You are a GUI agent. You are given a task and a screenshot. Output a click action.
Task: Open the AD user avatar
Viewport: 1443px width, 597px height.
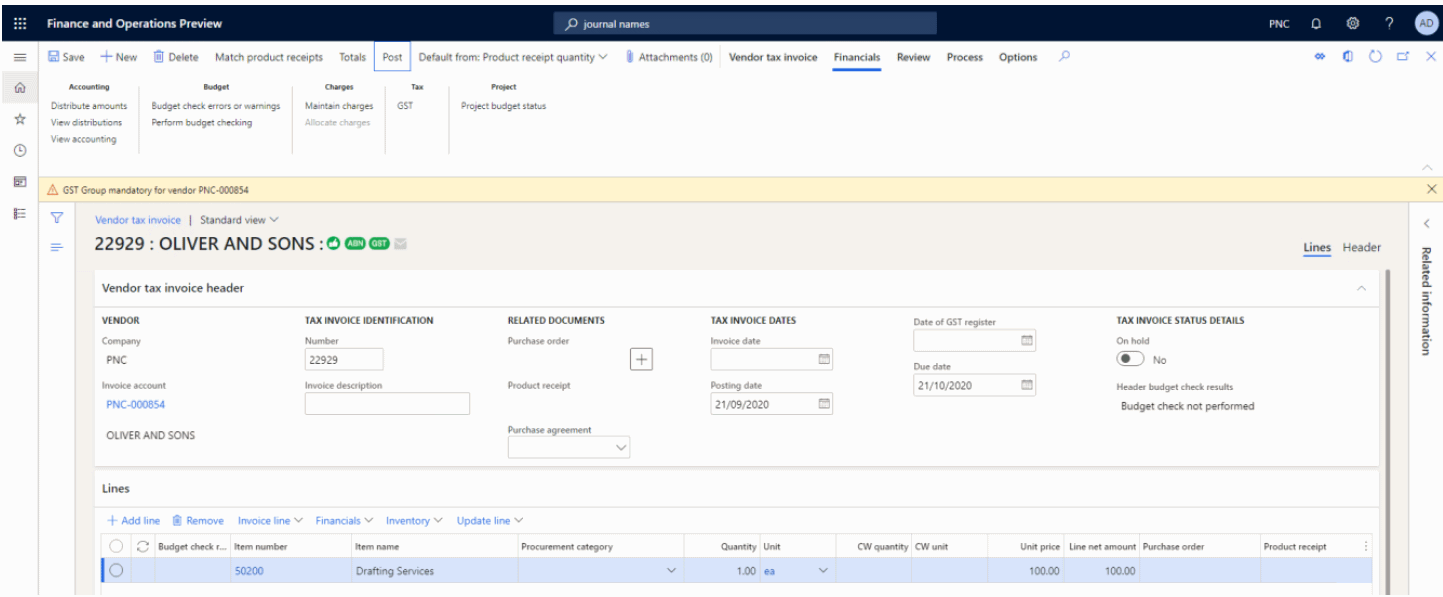pyautogui.click(x=1426, y=23)
